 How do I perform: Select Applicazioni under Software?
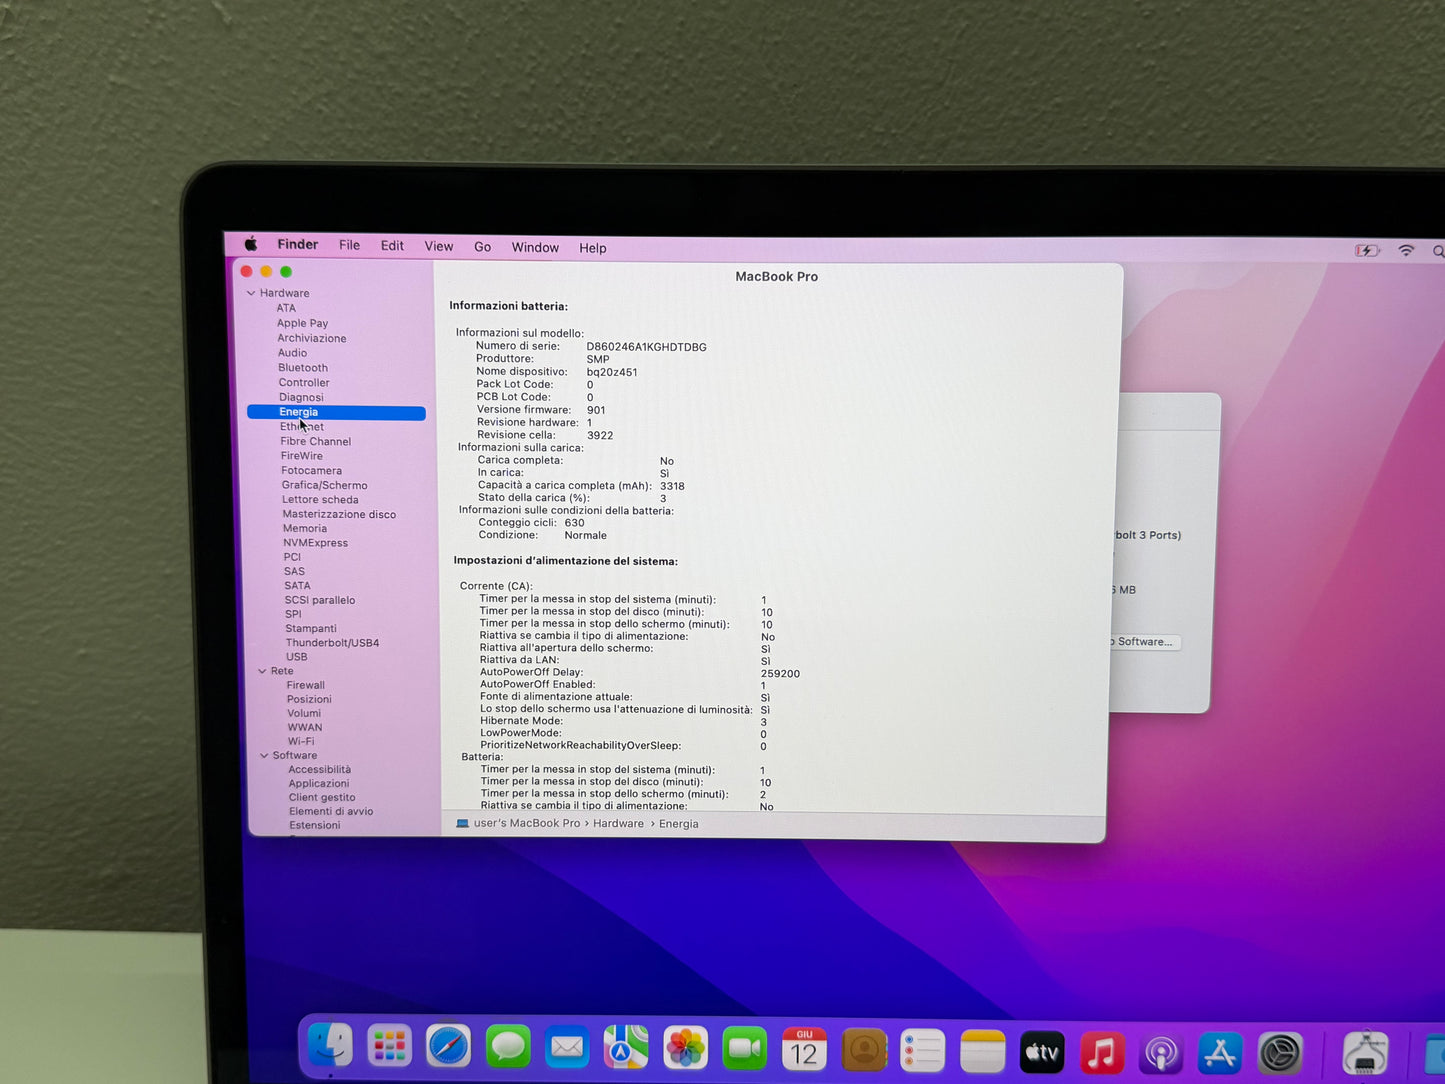click(x=319, y=783)
